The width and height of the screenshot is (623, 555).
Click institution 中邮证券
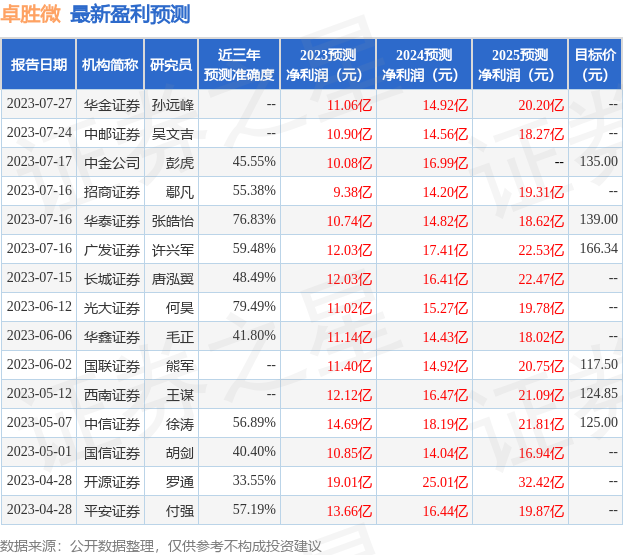112,134
